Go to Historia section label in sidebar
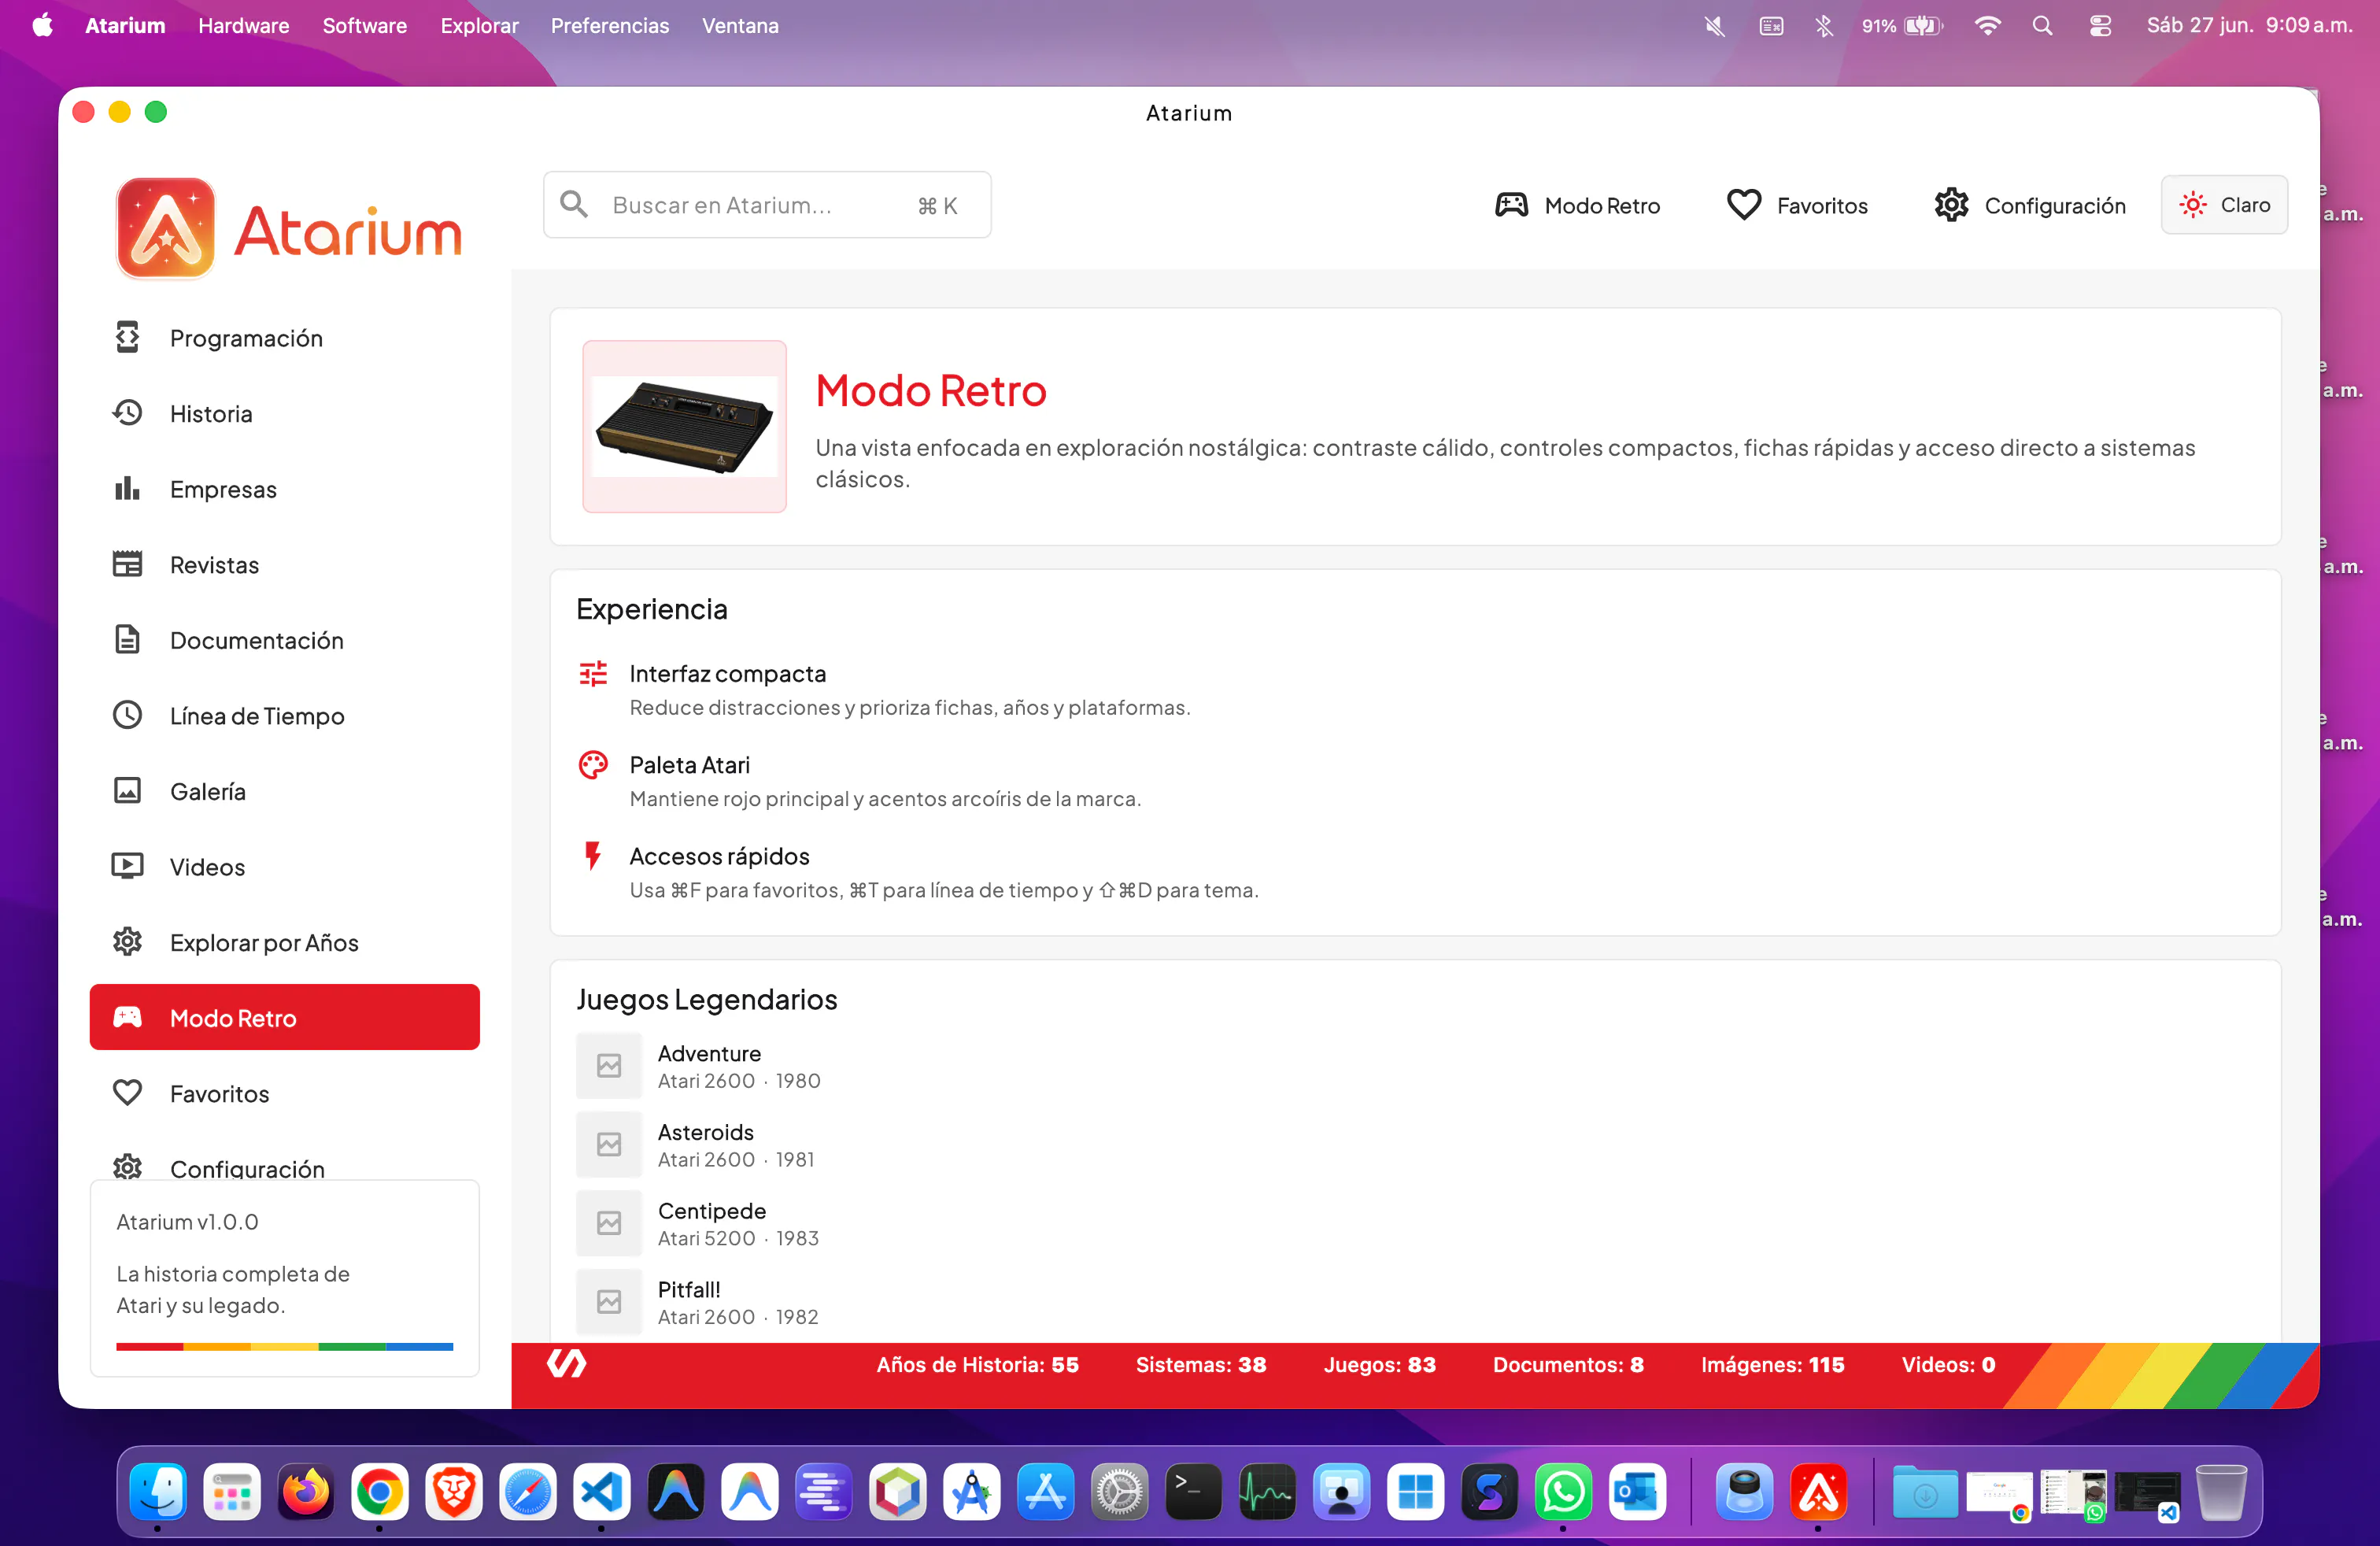Image resolution: width=2380 pixels, height=1546 pixels. click(211, 413)
